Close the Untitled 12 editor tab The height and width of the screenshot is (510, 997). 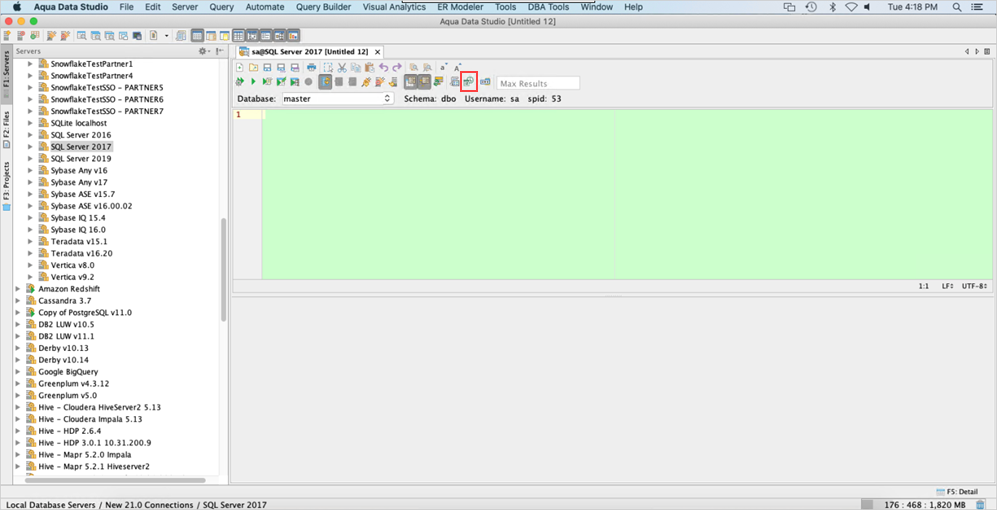pyautogui.click(x=377, y=52)
